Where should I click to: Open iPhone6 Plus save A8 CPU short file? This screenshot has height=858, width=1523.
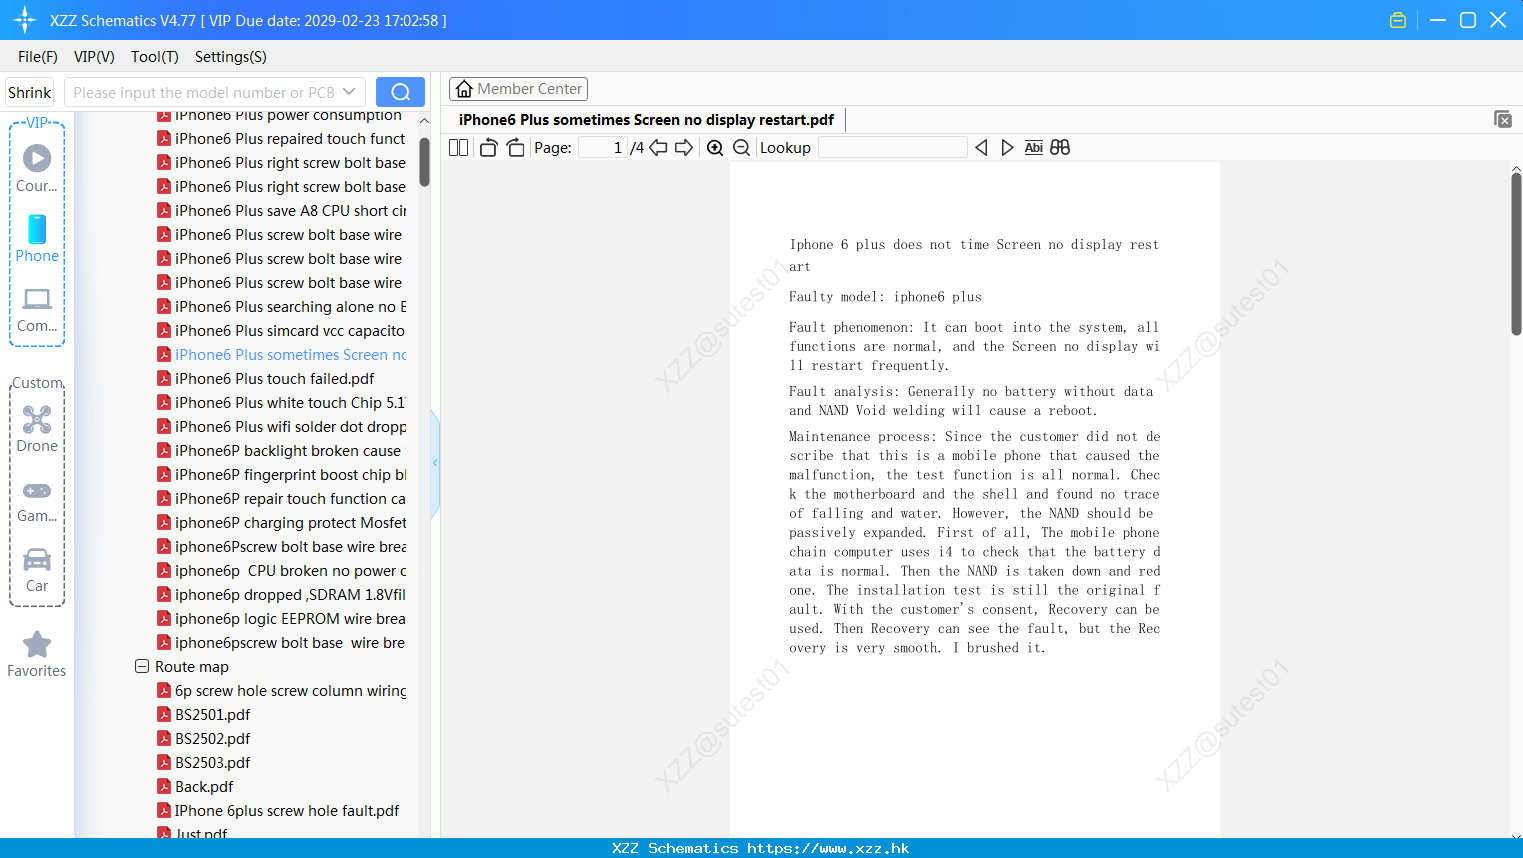click(282, 210)
